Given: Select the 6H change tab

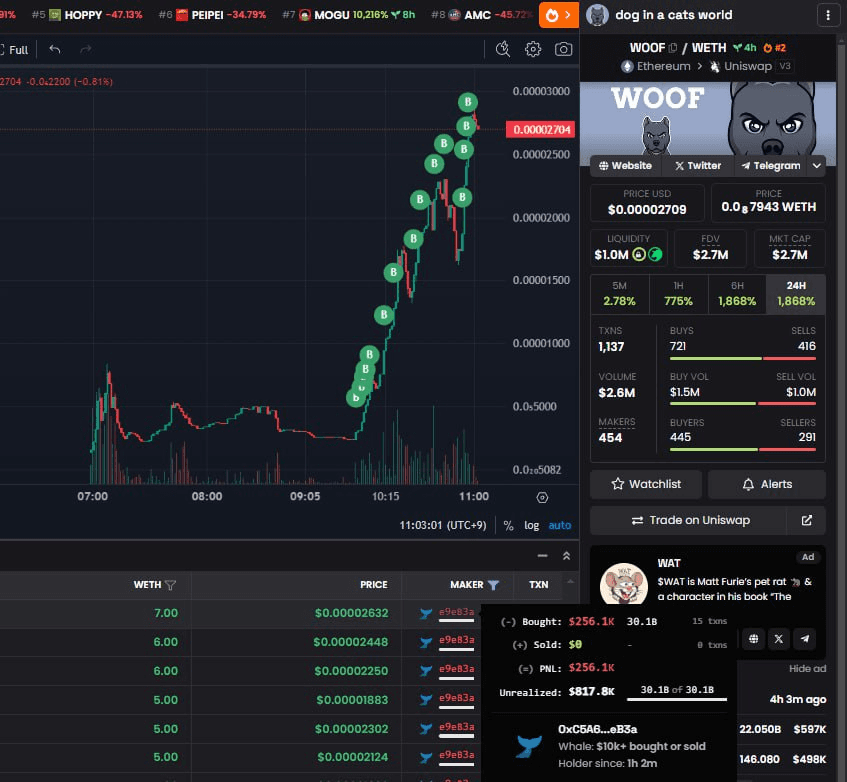Looking at the screenshot, I should [737, 294].
